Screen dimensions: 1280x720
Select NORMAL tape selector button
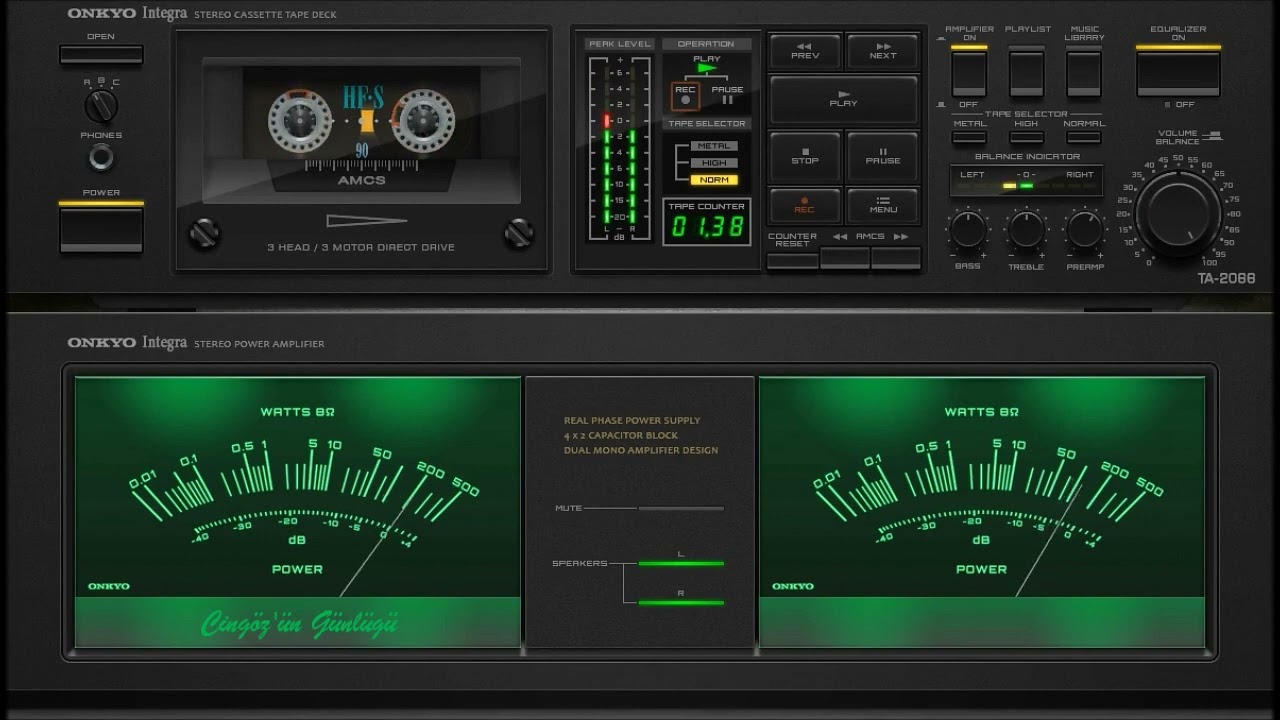pos(1084,137)
